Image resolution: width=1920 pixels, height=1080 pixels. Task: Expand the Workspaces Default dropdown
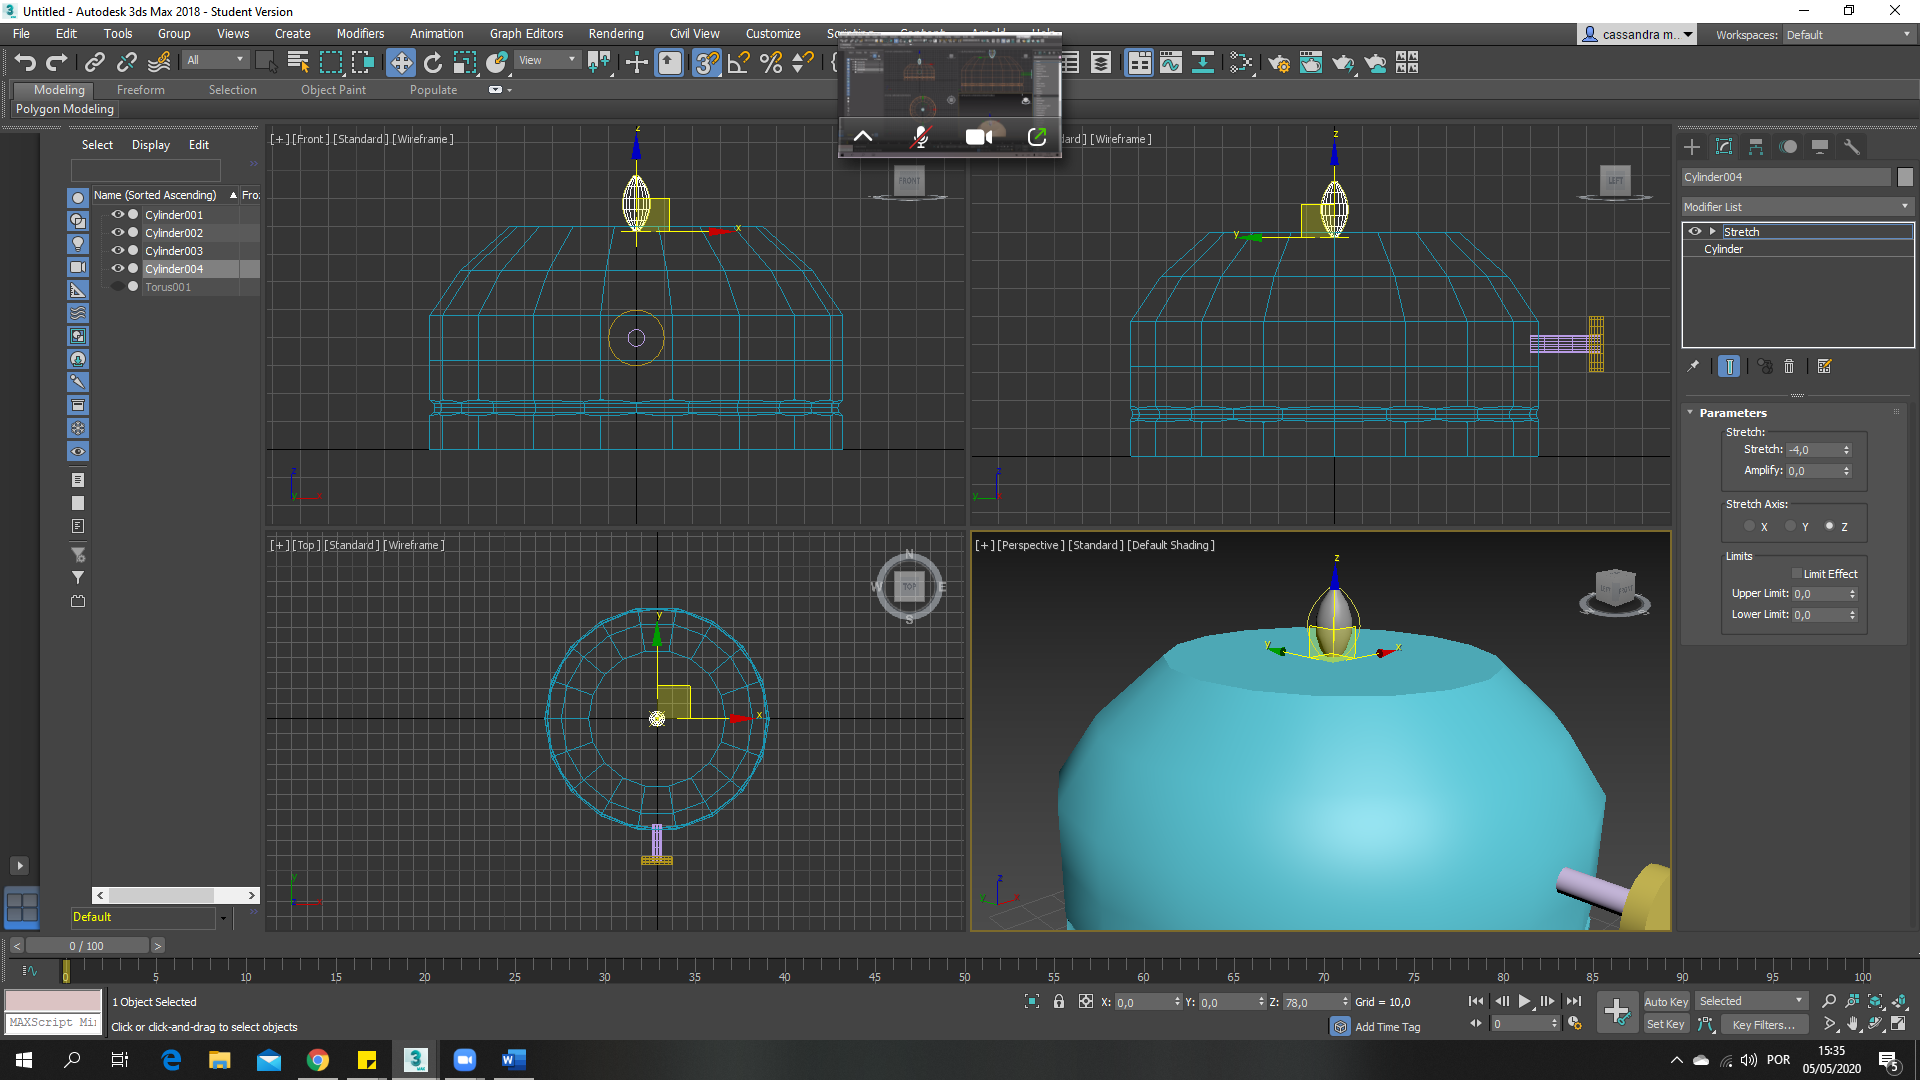click(1848, 35)
